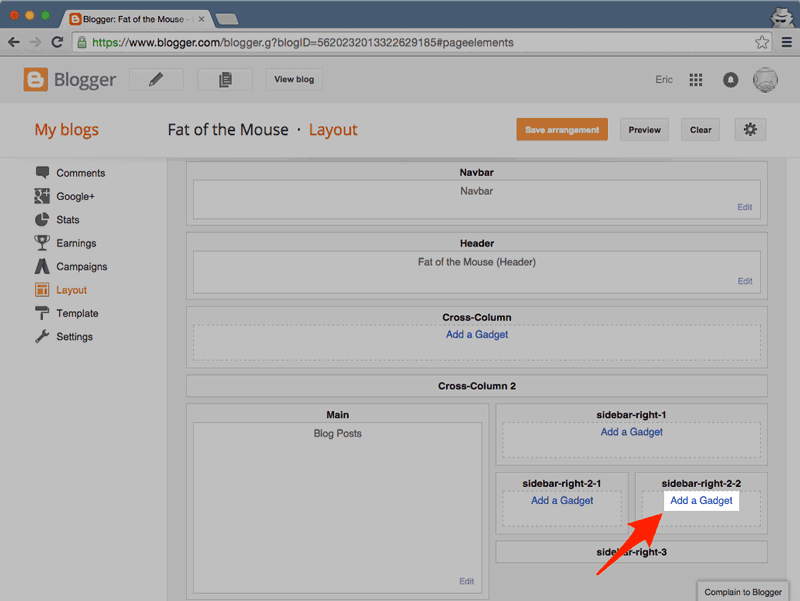Click the Eric account name
This screenshot has height=601, width=800.
point(664,80)
